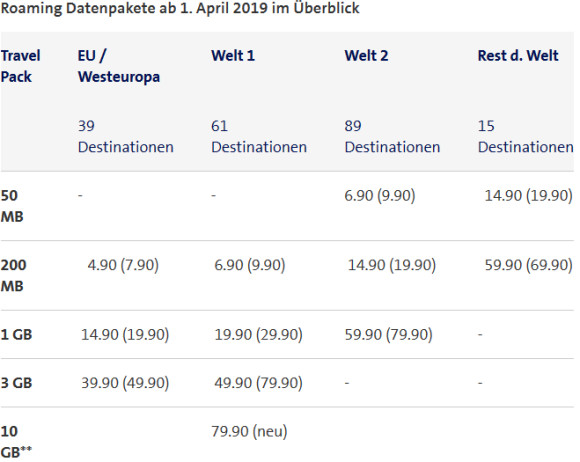Click the 3 GB row label

[16, 382]
